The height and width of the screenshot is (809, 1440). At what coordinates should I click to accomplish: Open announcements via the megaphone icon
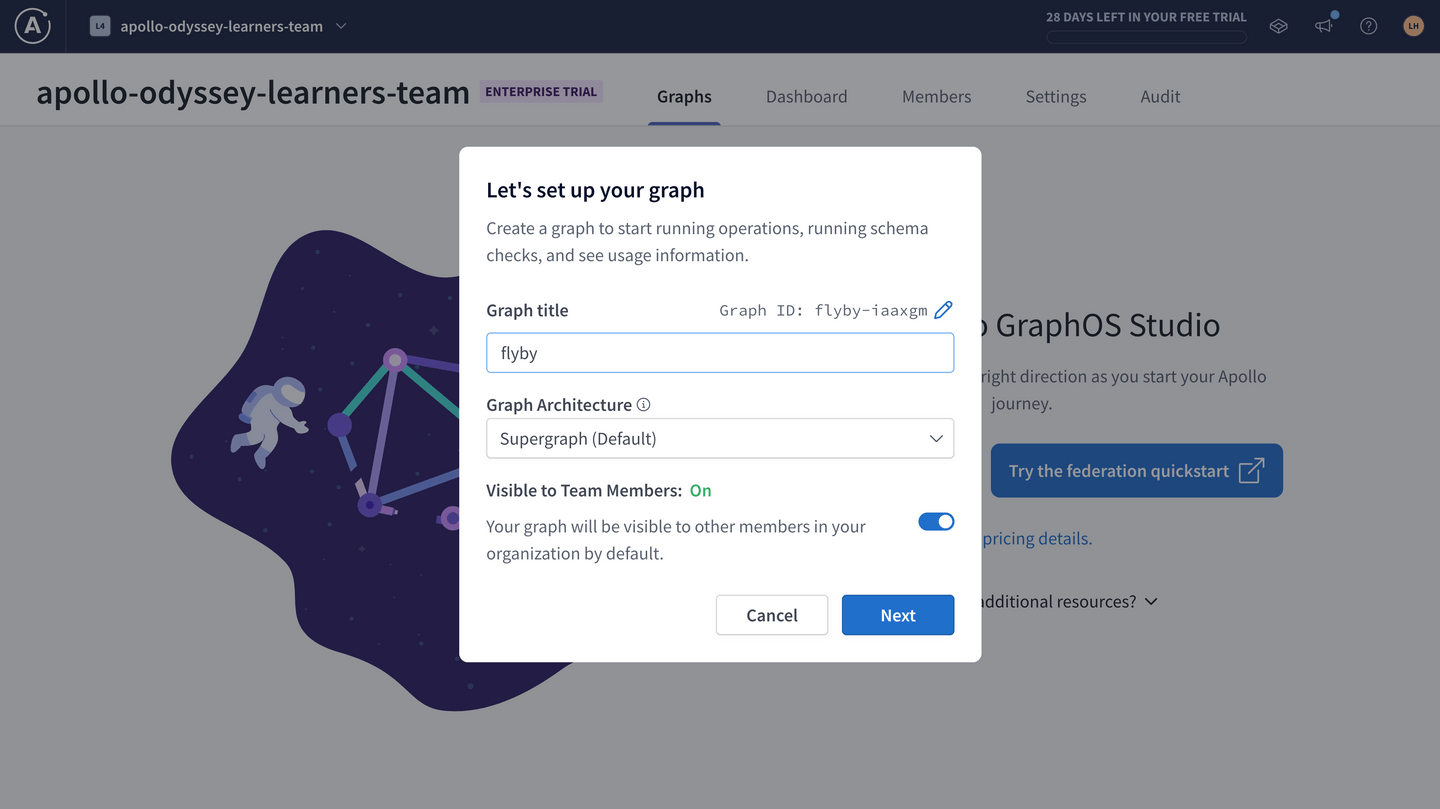click(1323, 26)
